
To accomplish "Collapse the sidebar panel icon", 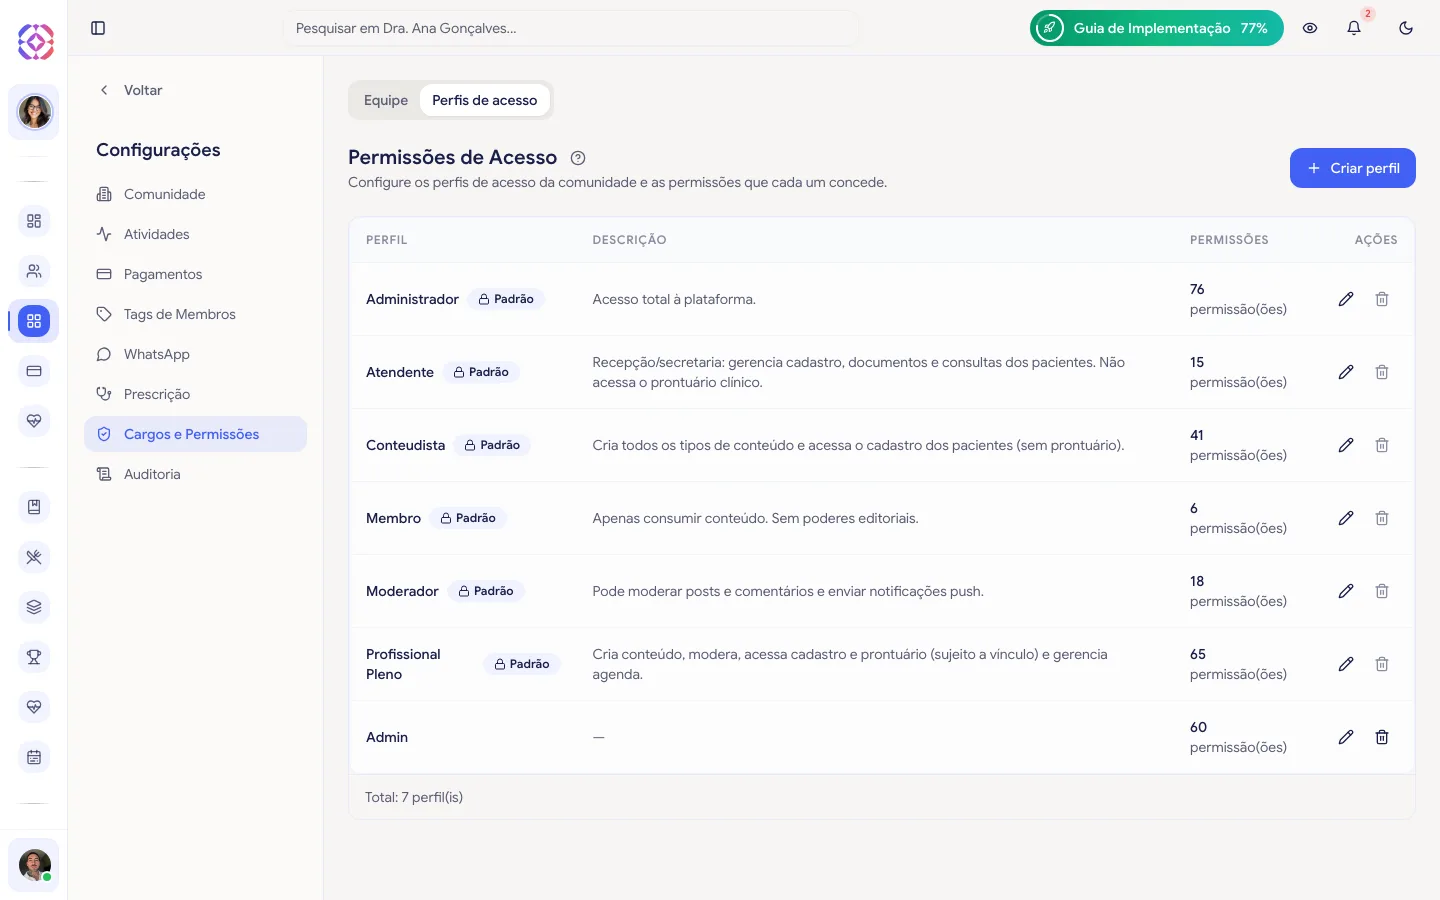I will pyautogui.click(x=98, y=28).
